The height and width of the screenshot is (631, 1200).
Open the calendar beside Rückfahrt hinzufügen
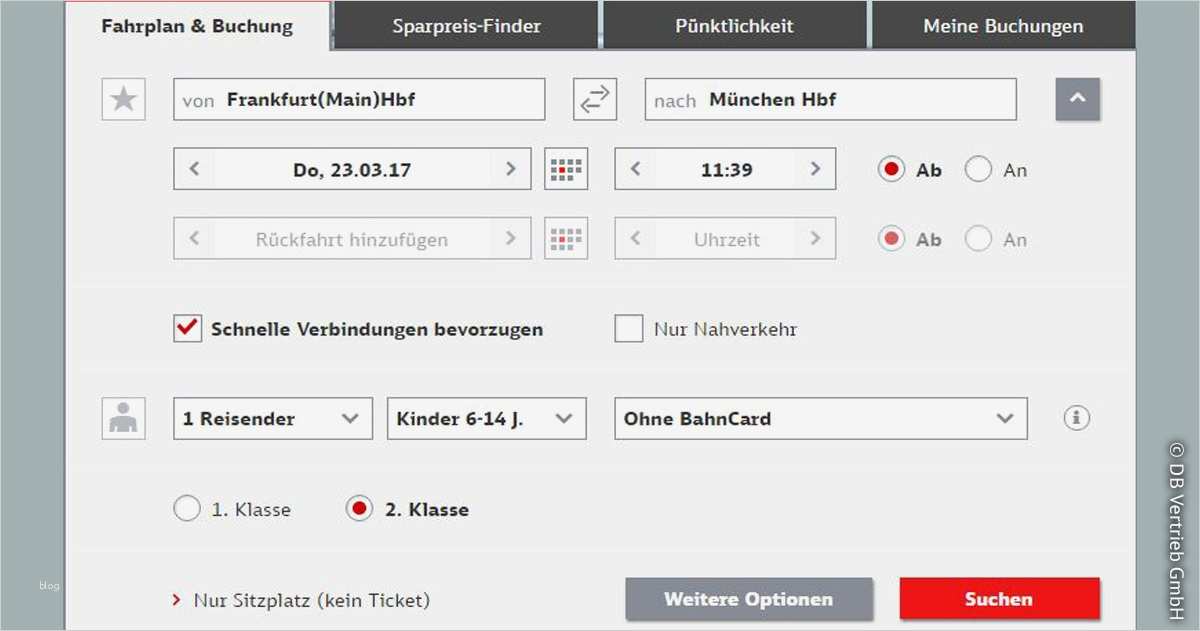coord(566,238)
